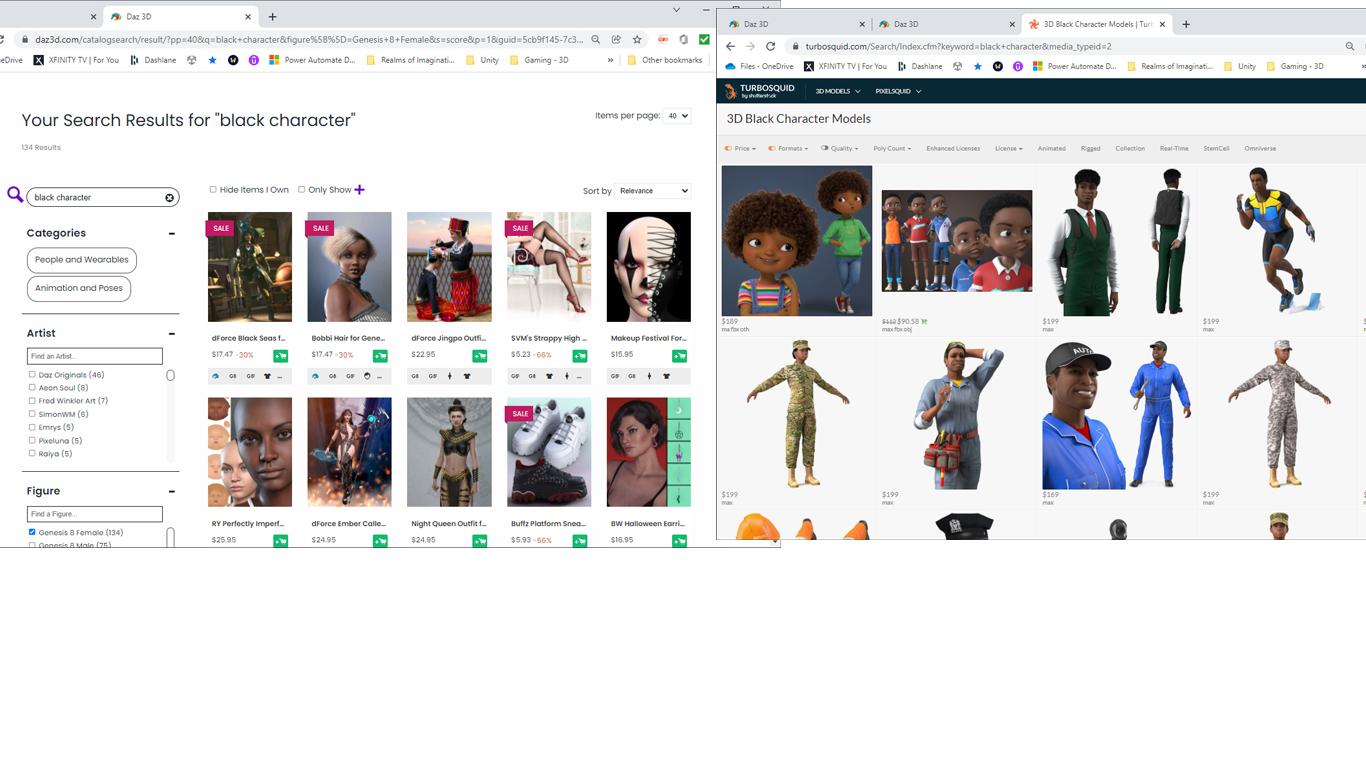Click the shirt icon under dForce Jingpo Outfit

[467, 376]
